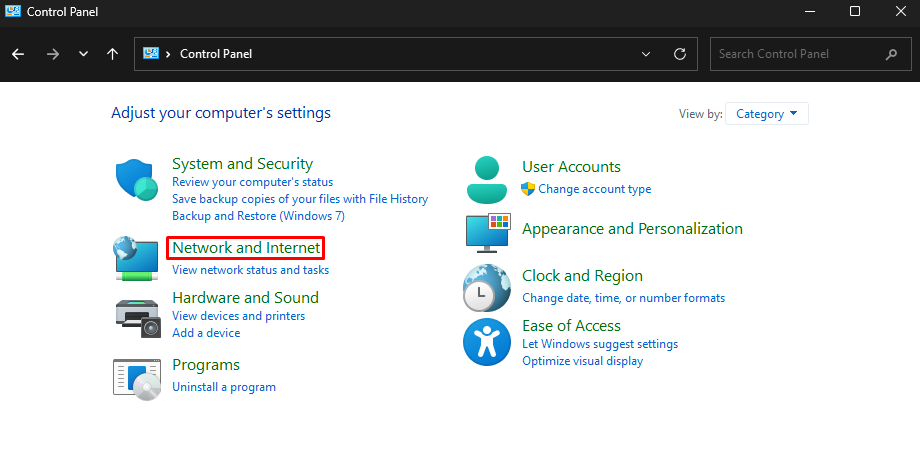The height and width of the screenshot is (457, 920).
Task: Click View network status and tasks
Action: 251,270
